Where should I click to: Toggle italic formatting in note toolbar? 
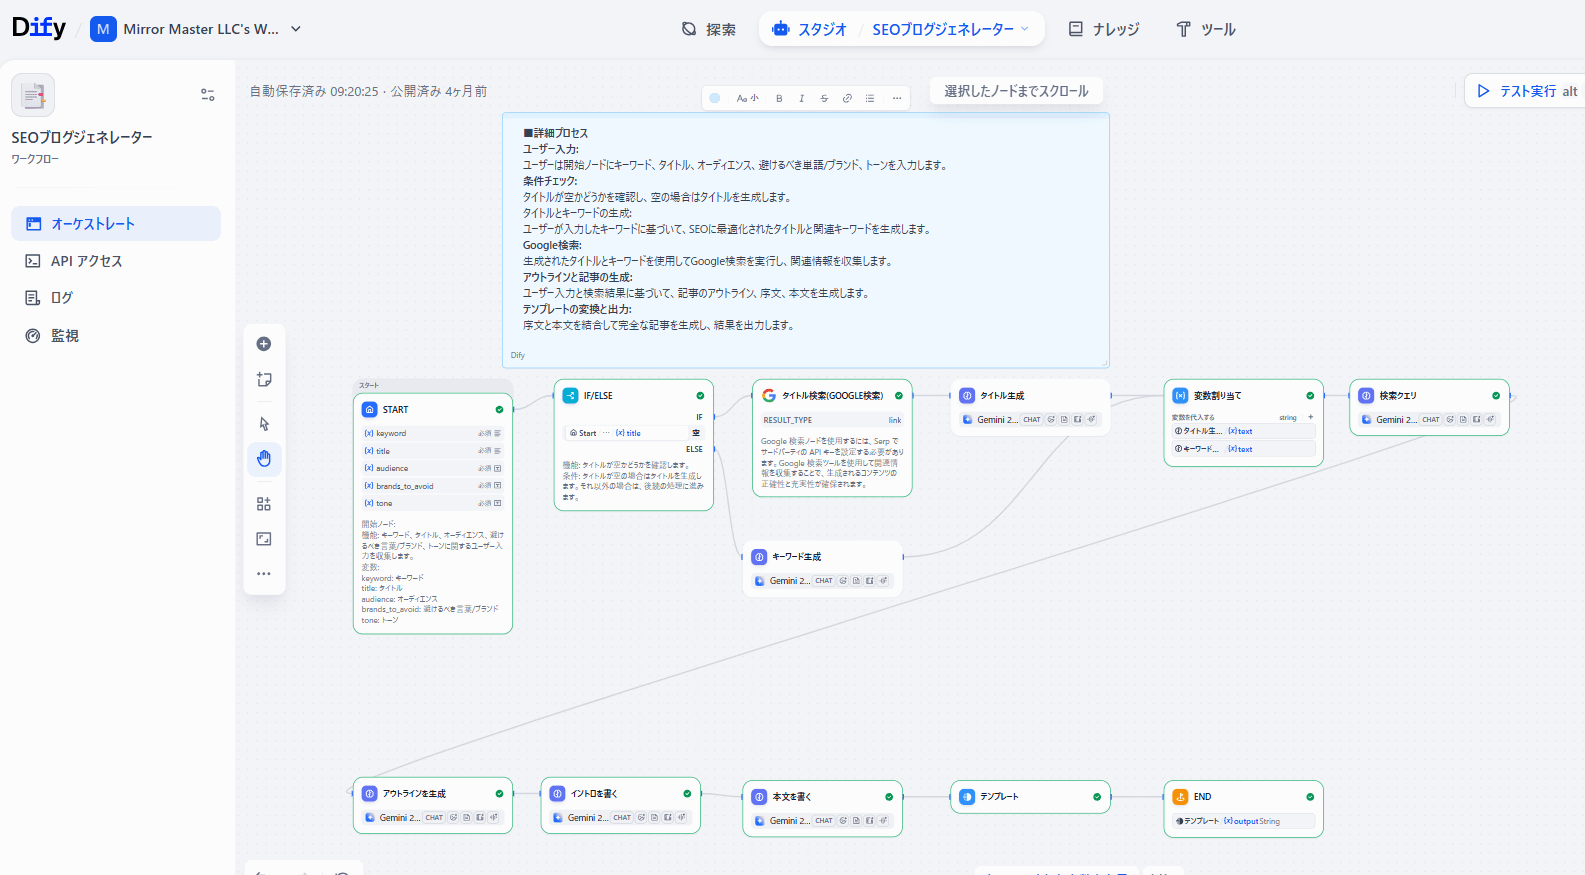tap(801, 98)
